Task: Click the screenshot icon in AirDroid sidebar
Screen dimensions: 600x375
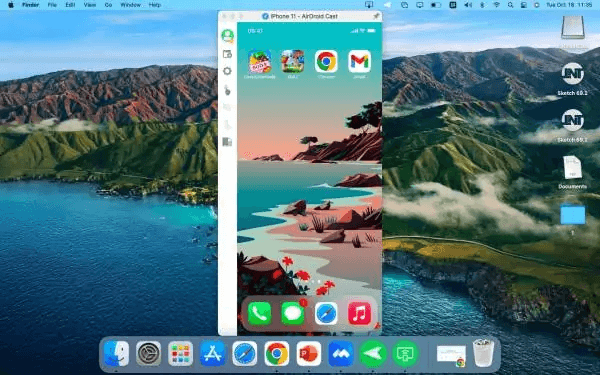Action: point(227,54)
